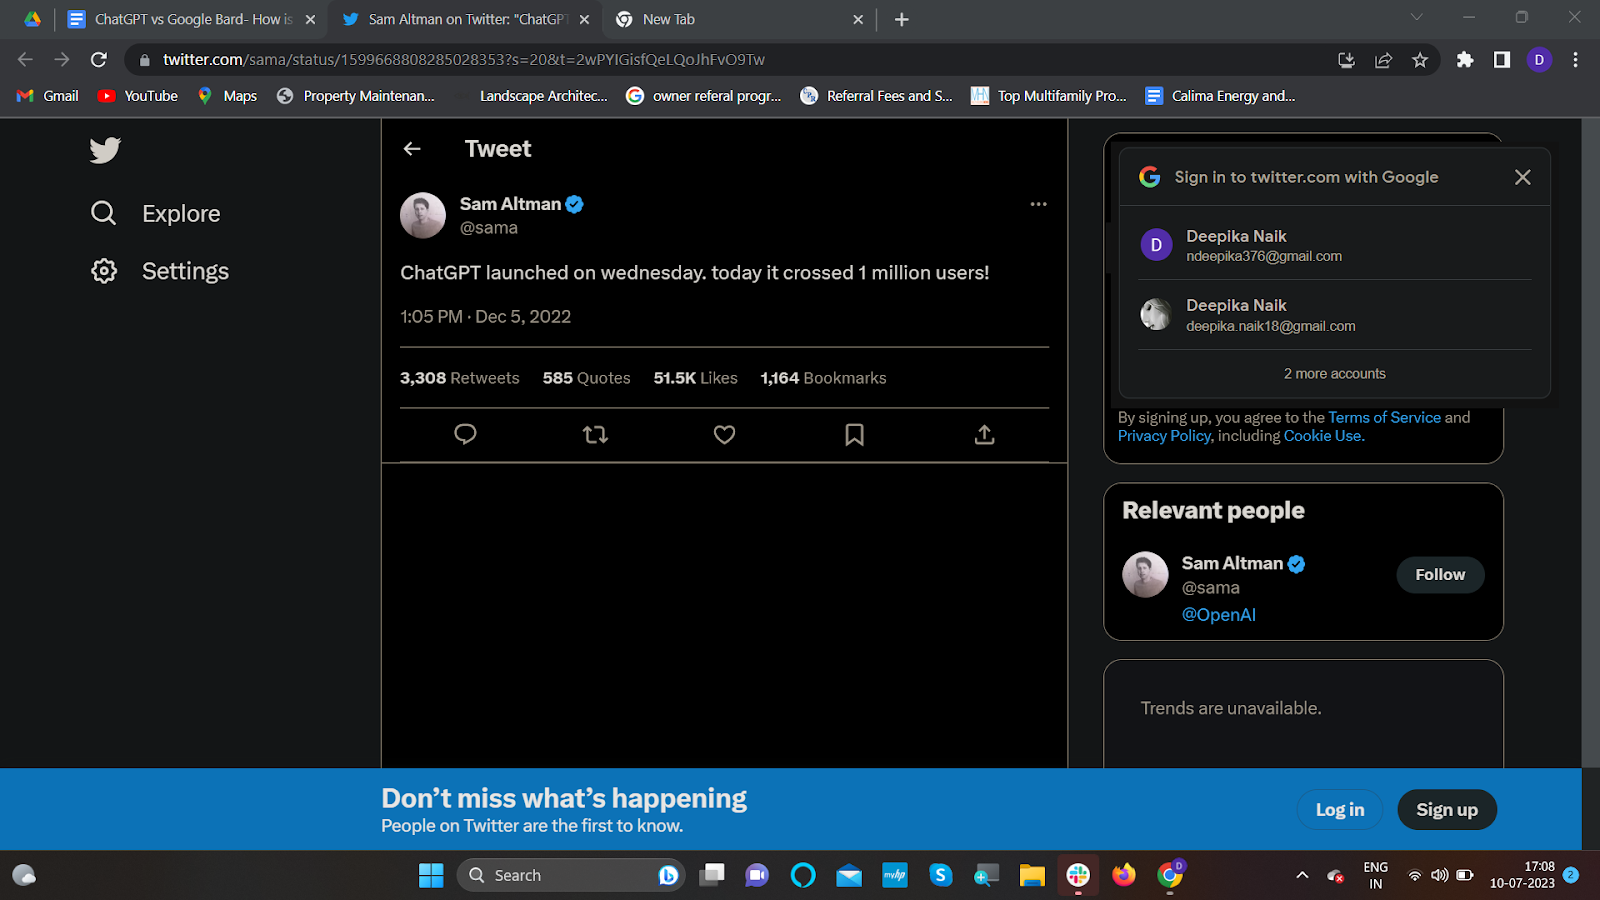Screen dimensions: 1600x900
Task: Select the Sam Altman on Twitter tab
Action: pos(466,19)
